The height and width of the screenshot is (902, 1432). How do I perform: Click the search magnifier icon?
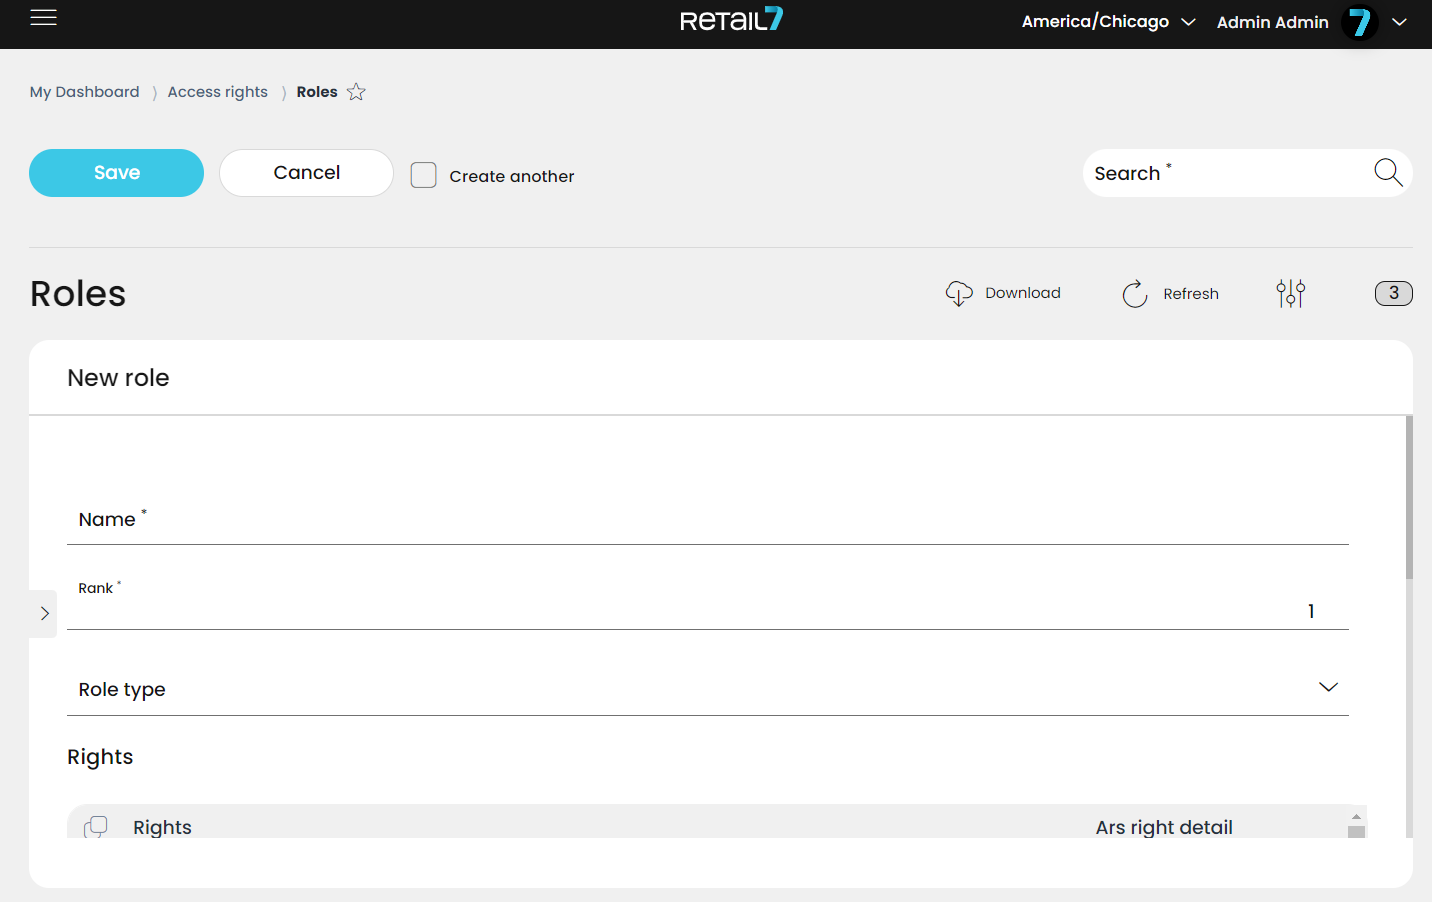click(1387, 173)
